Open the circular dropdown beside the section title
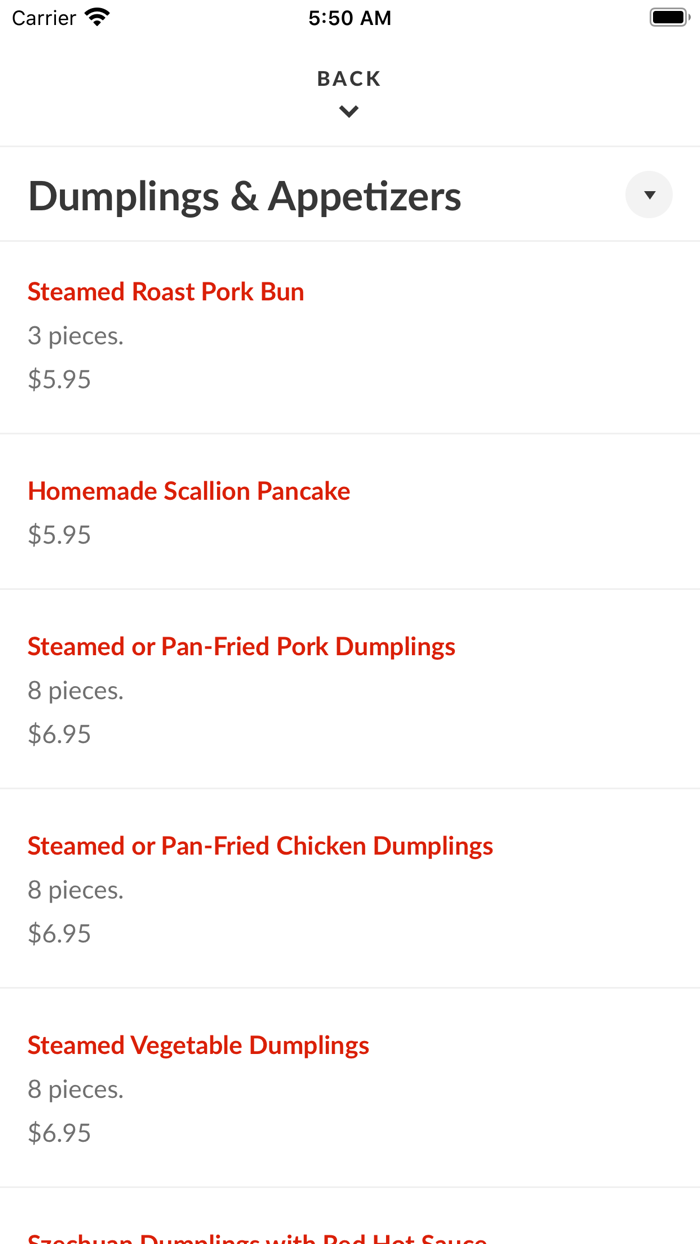700x1244 pixels. click(x=648, y=194)
